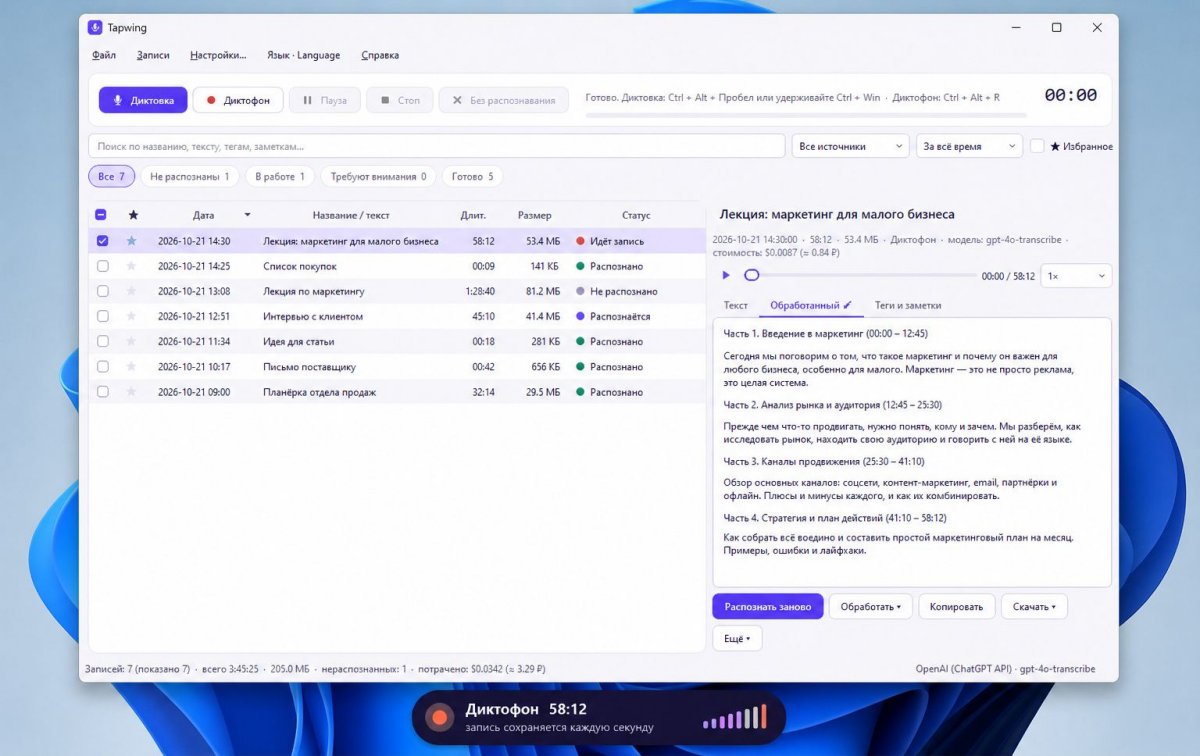The image size is (1200, 756).
Task: Click the Tapwing app icon in the title bar
Action: click(95, 27)
